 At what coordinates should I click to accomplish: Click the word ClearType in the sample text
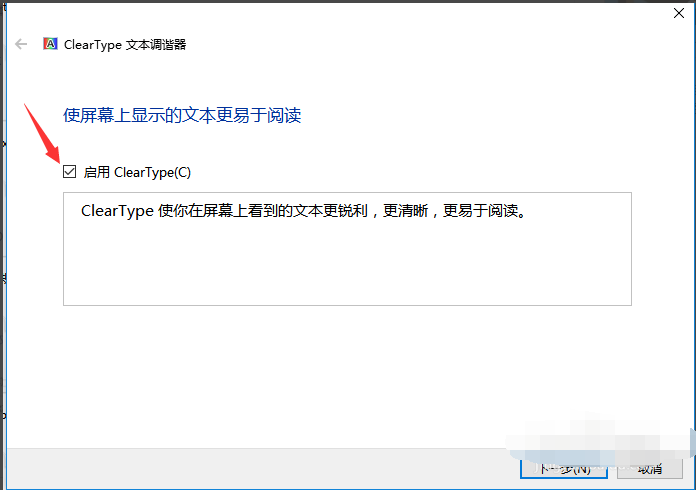117,212
